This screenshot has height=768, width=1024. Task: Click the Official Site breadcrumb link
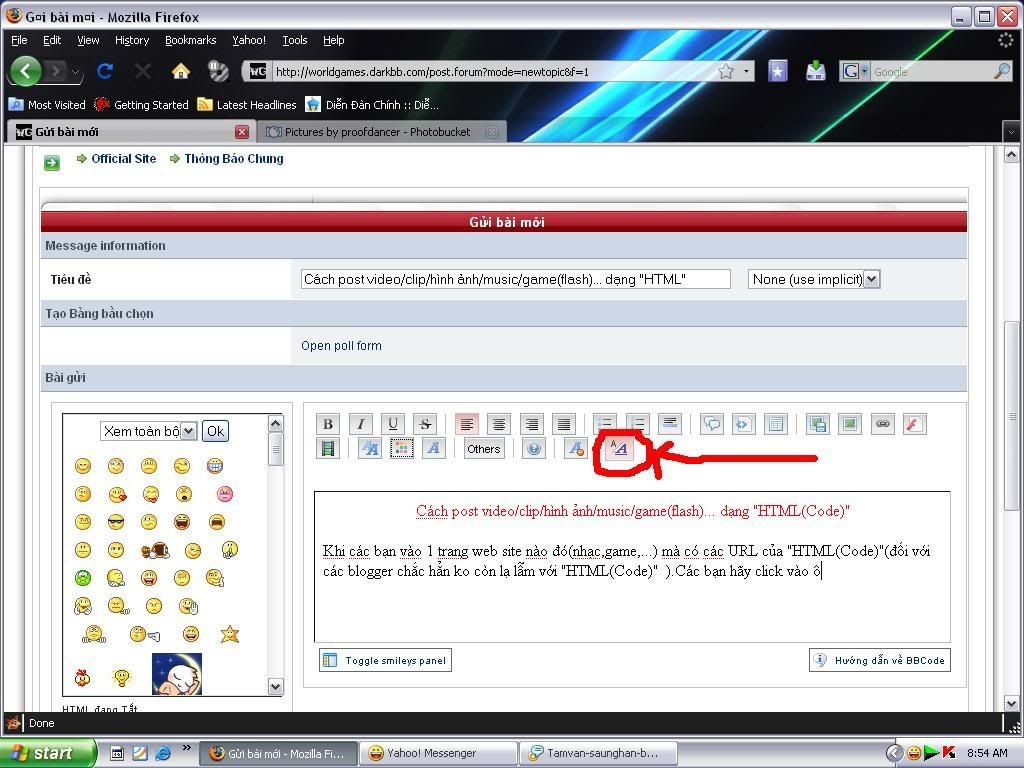click(x=123, y=159)
